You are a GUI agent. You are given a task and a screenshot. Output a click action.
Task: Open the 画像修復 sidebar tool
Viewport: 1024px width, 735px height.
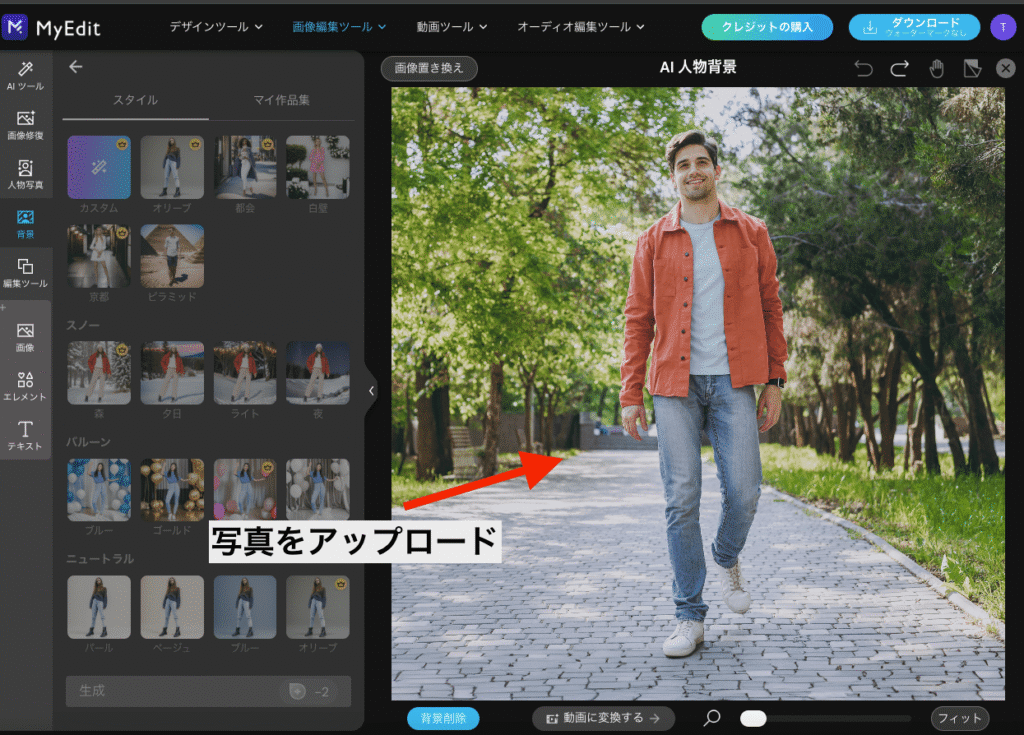click(x=25, y=125)
